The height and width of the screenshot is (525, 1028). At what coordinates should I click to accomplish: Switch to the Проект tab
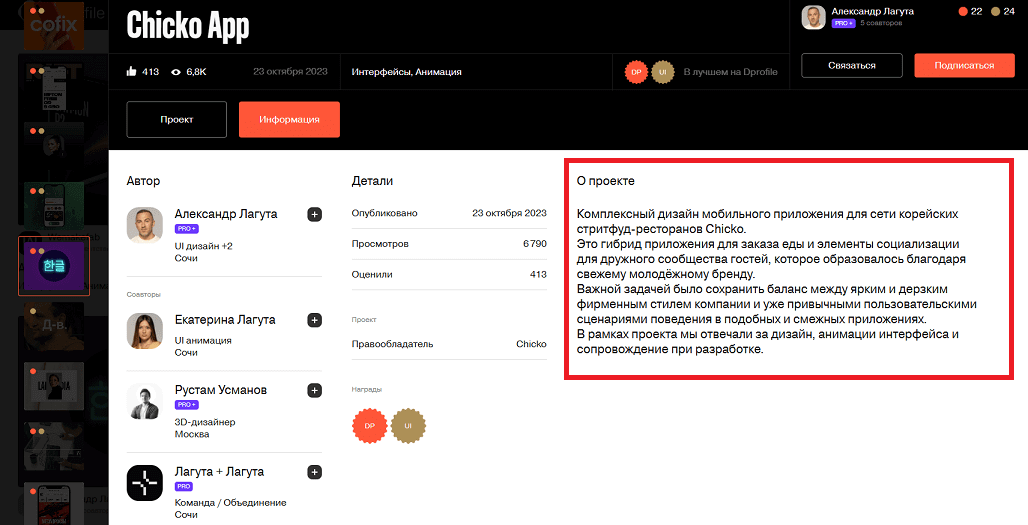pyautogui.click(x=176, y=119)
